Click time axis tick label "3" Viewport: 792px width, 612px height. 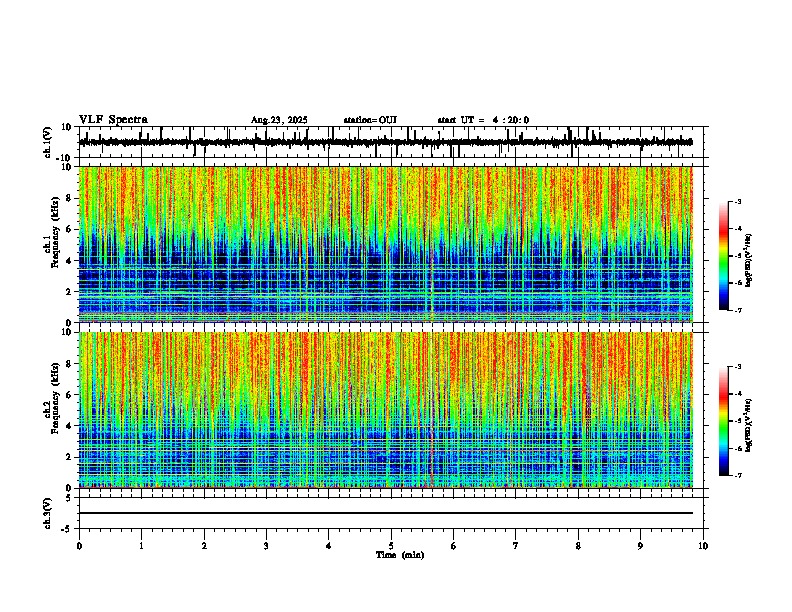(x=266, y=546)
